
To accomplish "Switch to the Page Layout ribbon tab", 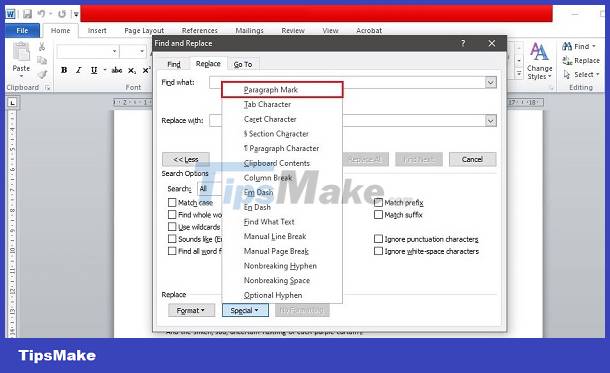I will (144, 30).
